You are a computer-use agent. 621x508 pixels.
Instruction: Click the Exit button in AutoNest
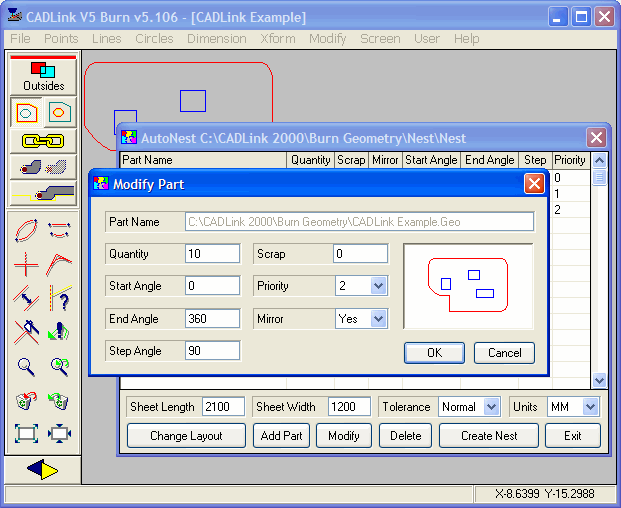pos(573,436)
